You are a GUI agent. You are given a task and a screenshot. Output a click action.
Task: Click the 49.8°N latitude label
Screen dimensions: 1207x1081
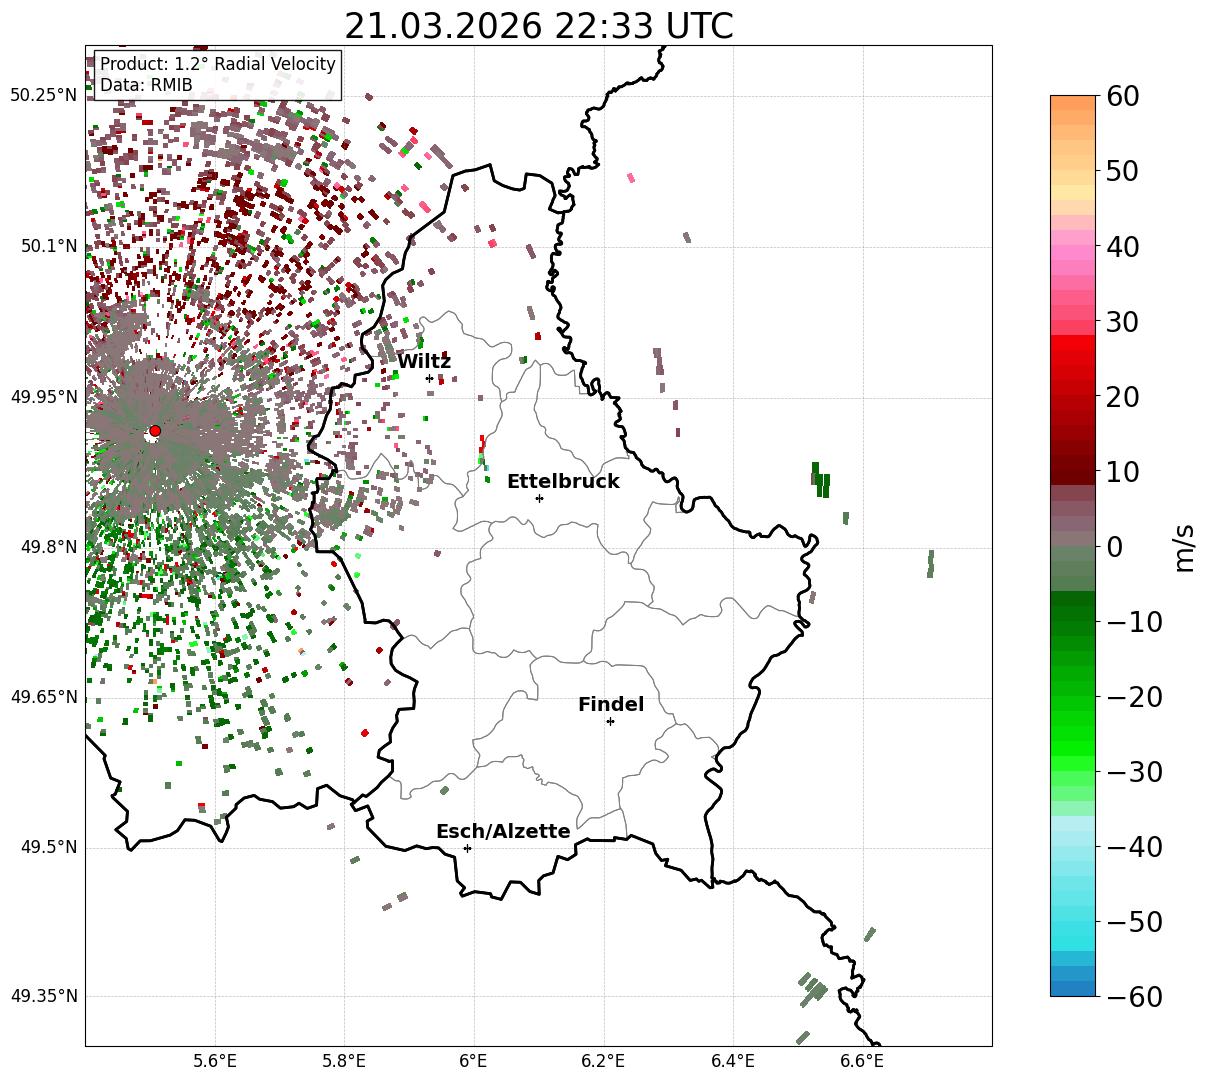[x=48, y=547]
